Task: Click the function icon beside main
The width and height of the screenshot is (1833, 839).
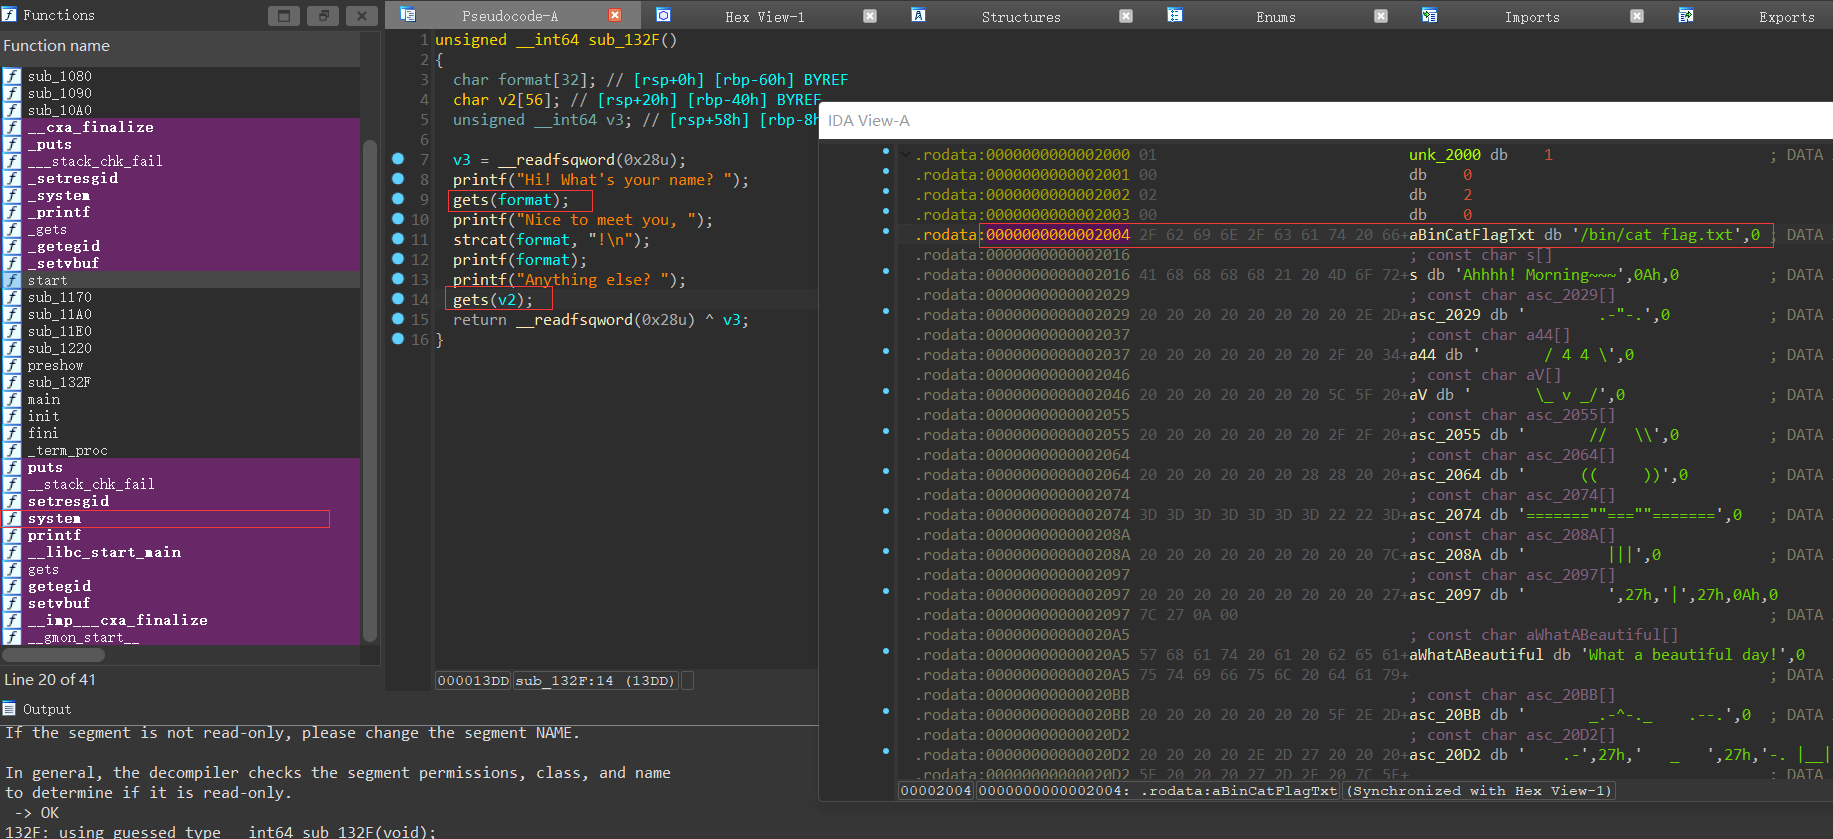Action: (12, 399)
